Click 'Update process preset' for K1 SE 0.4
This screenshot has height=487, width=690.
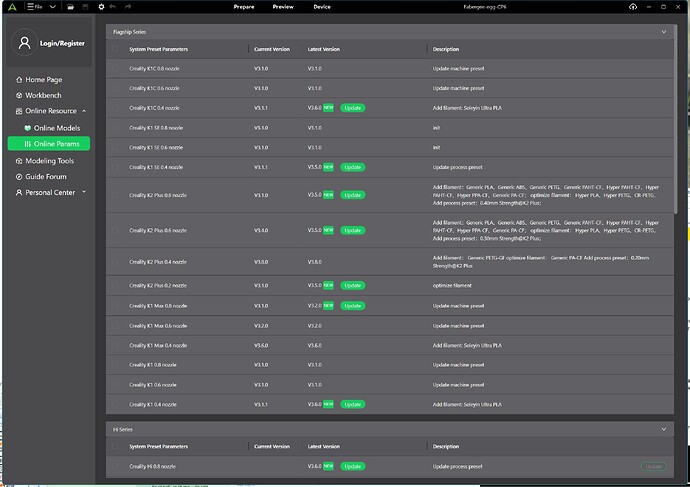click(x=457, y=167)
